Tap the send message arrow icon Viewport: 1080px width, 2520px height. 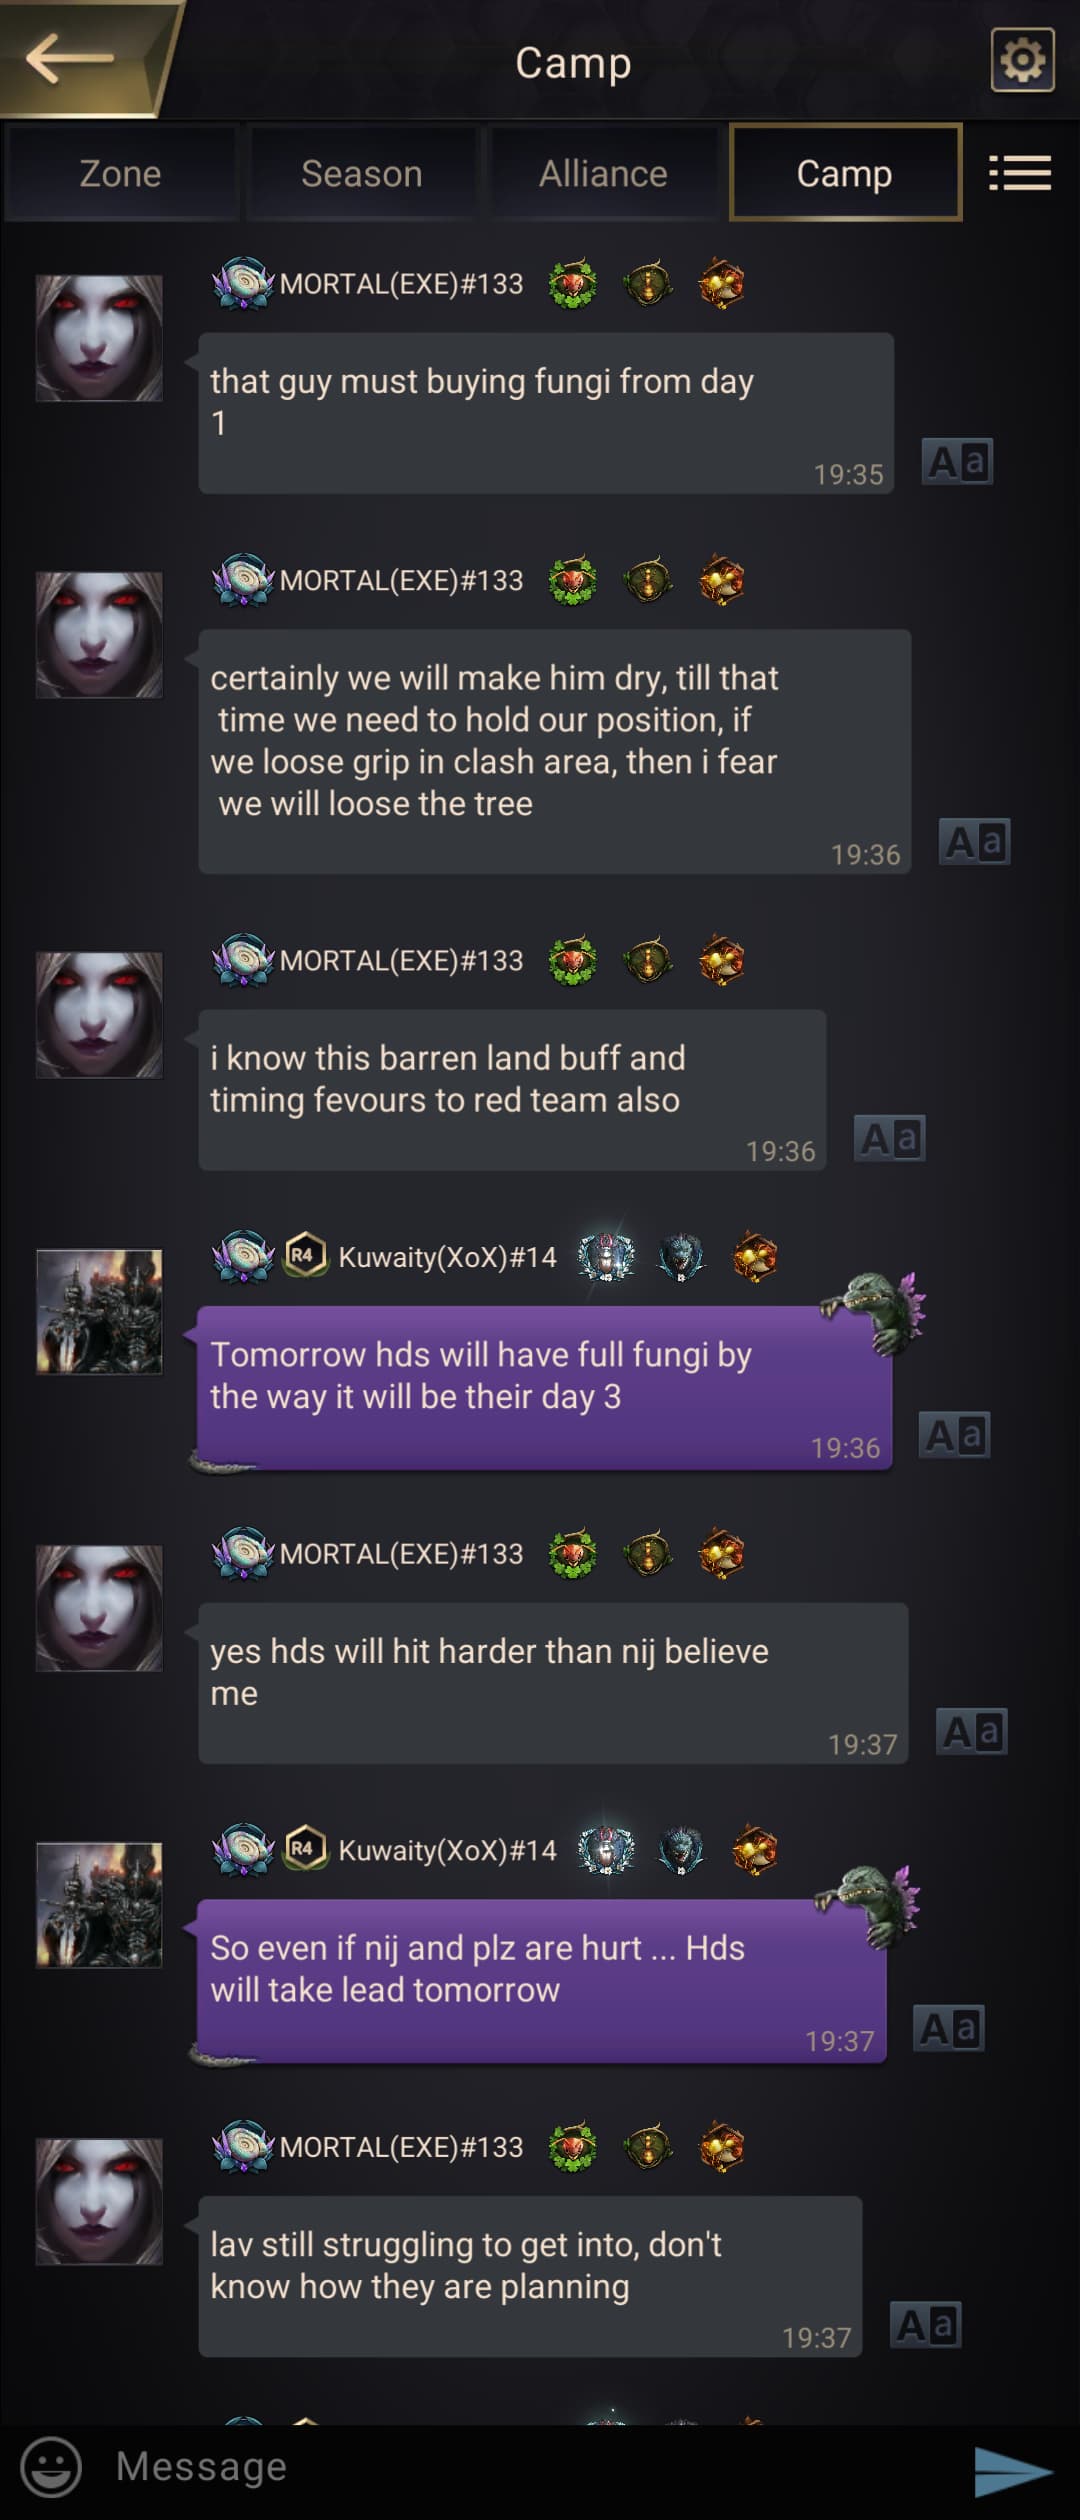(1012, 2471)
